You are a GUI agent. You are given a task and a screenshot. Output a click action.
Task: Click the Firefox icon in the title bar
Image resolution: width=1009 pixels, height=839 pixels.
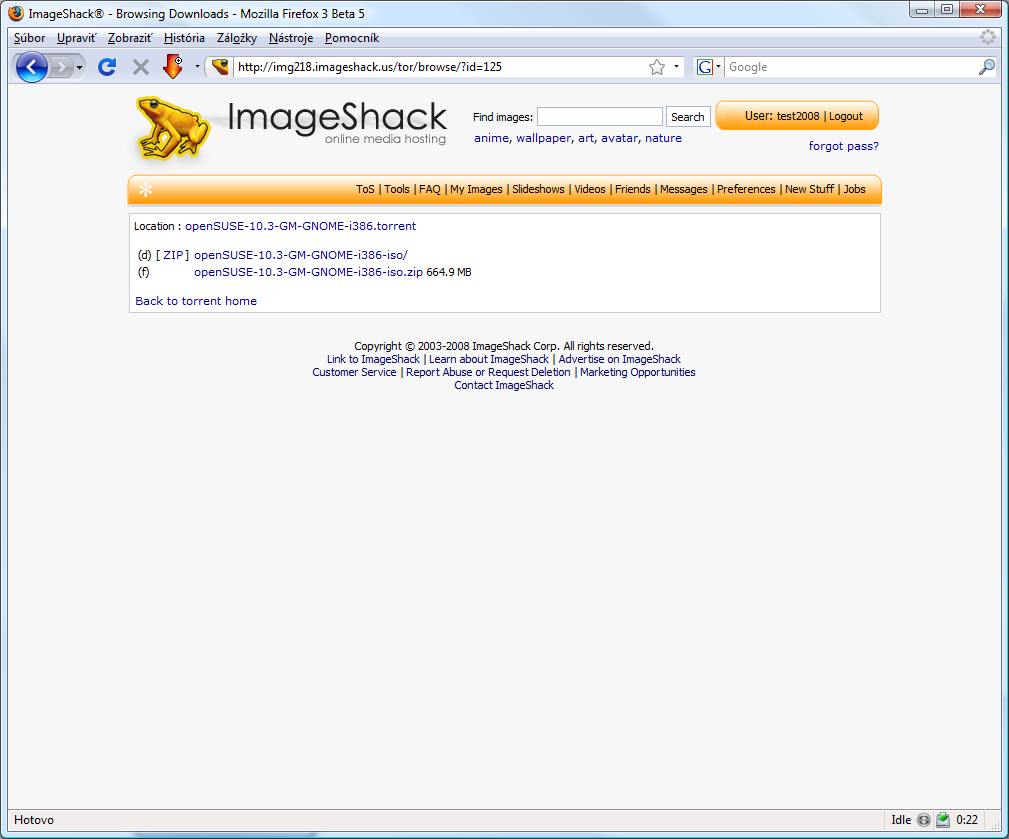tap(16, 13)
